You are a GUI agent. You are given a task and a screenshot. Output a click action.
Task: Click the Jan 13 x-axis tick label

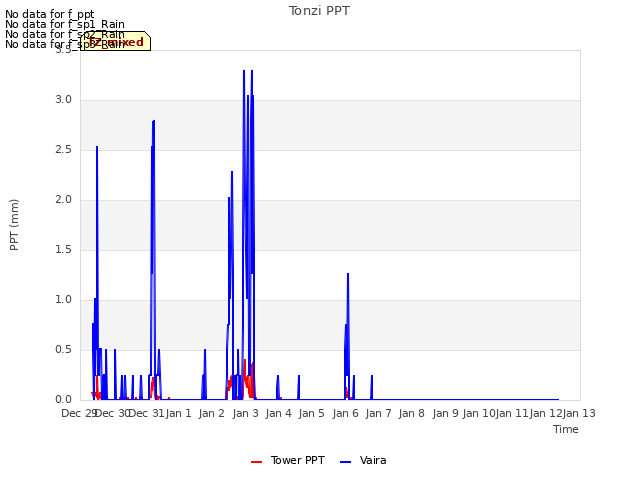tap(579, 413)
